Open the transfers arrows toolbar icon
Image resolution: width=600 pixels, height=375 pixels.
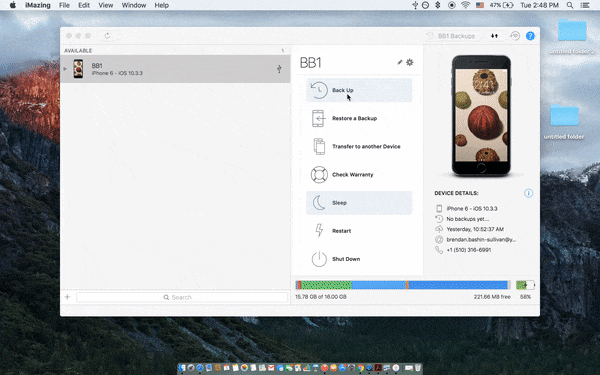point(494,36)
